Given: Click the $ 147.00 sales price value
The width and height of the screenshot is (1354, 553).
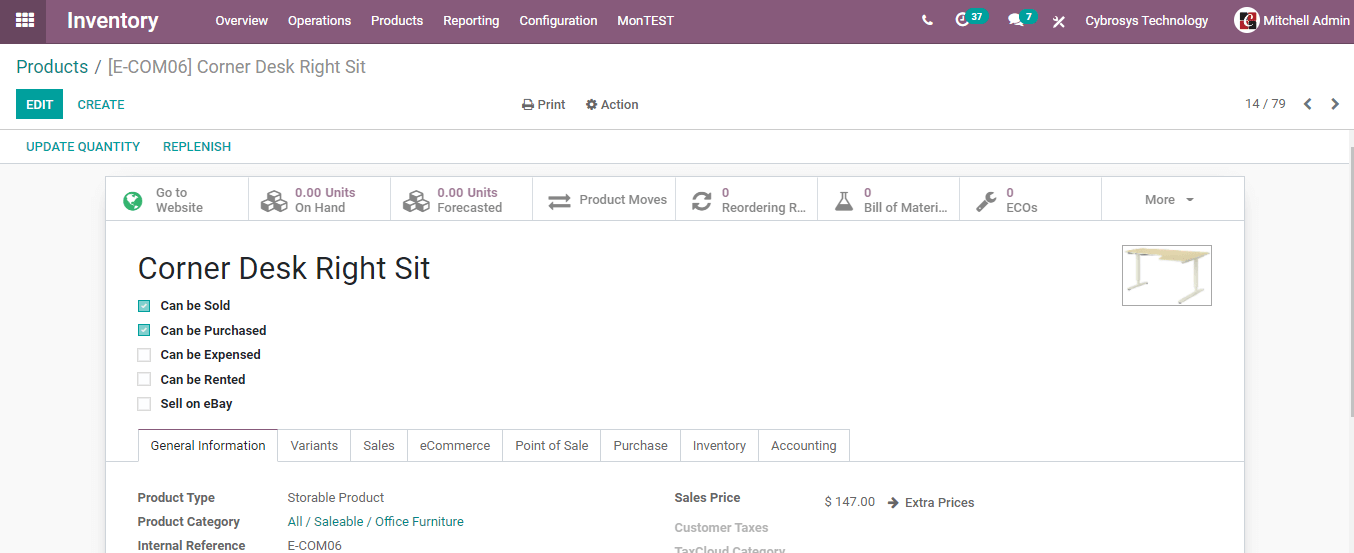Looking at the screenshot, I should point(850,502).
